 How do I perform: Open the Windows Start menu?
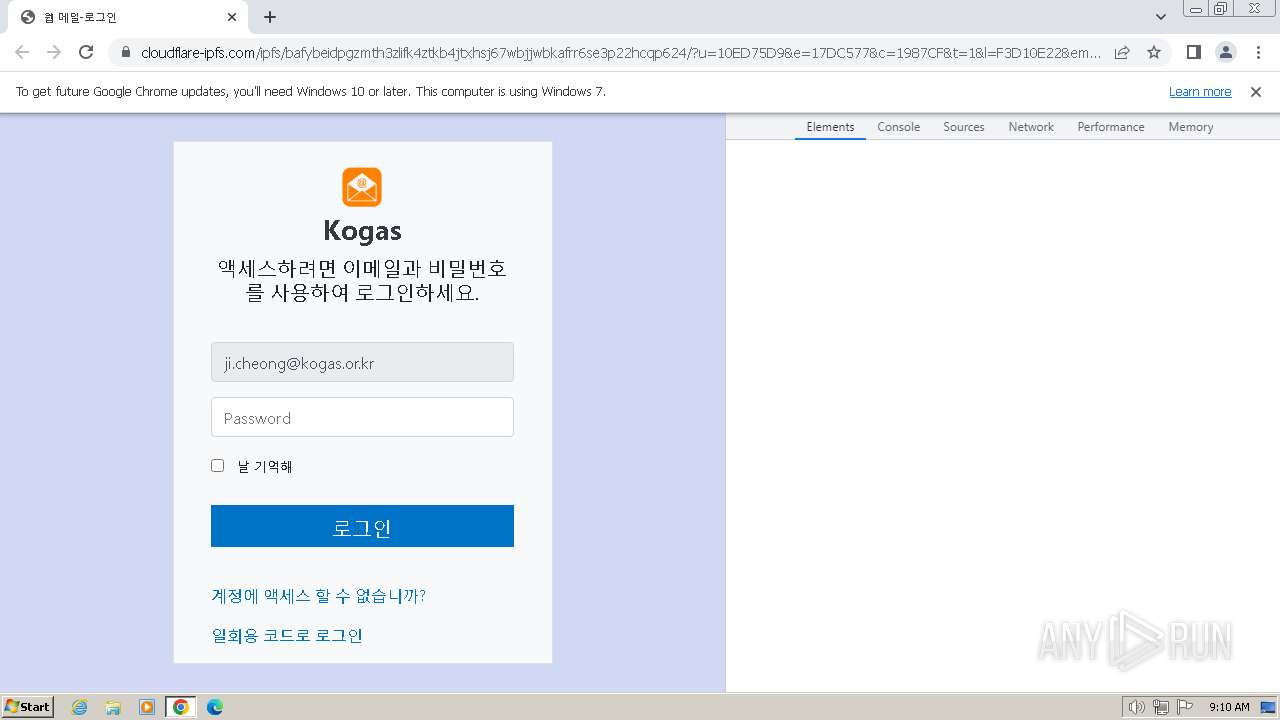point(28,707)
